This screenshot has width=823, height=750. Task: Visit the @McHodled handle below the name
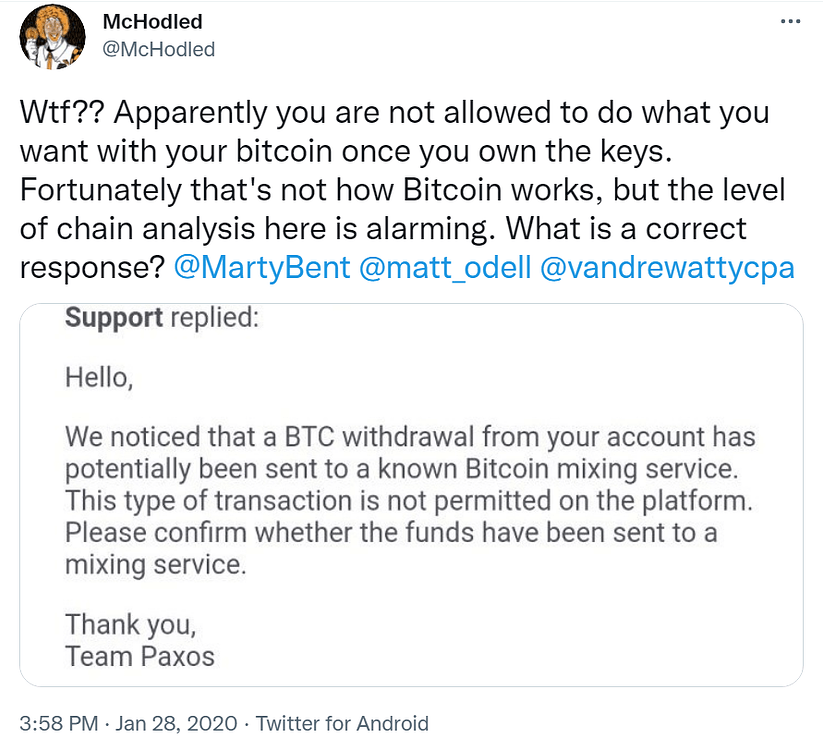pyautogui.click(x=158, y=48)
